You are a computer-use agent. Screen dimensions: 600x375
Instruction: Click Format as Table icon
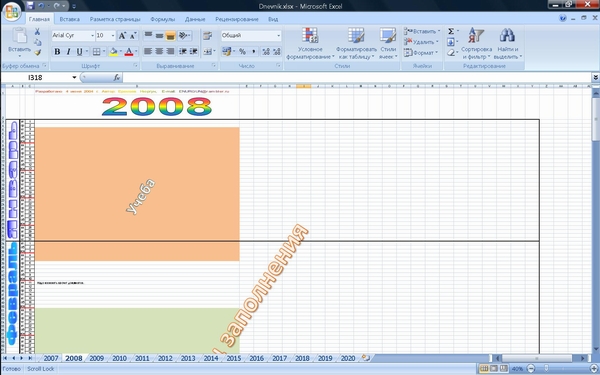coord(356,36)
